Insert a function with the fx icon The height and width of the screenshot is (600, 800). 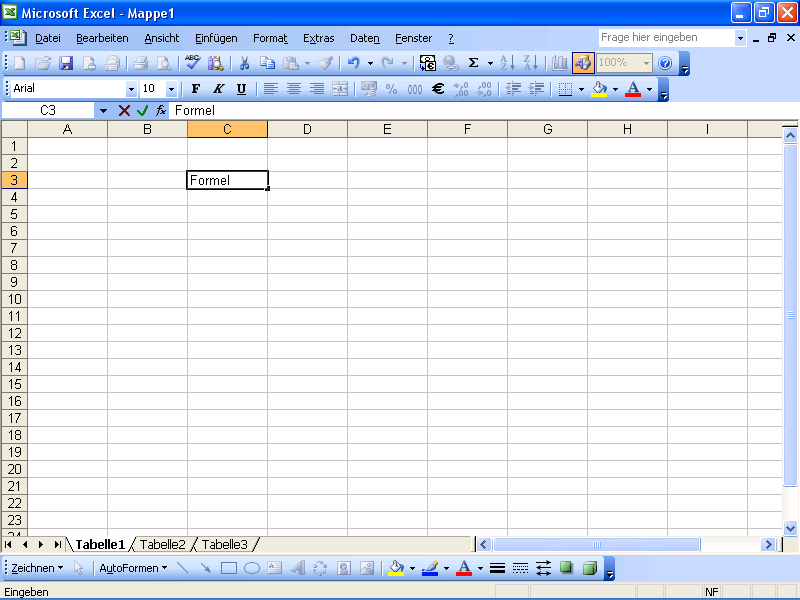tap(160, 111)
